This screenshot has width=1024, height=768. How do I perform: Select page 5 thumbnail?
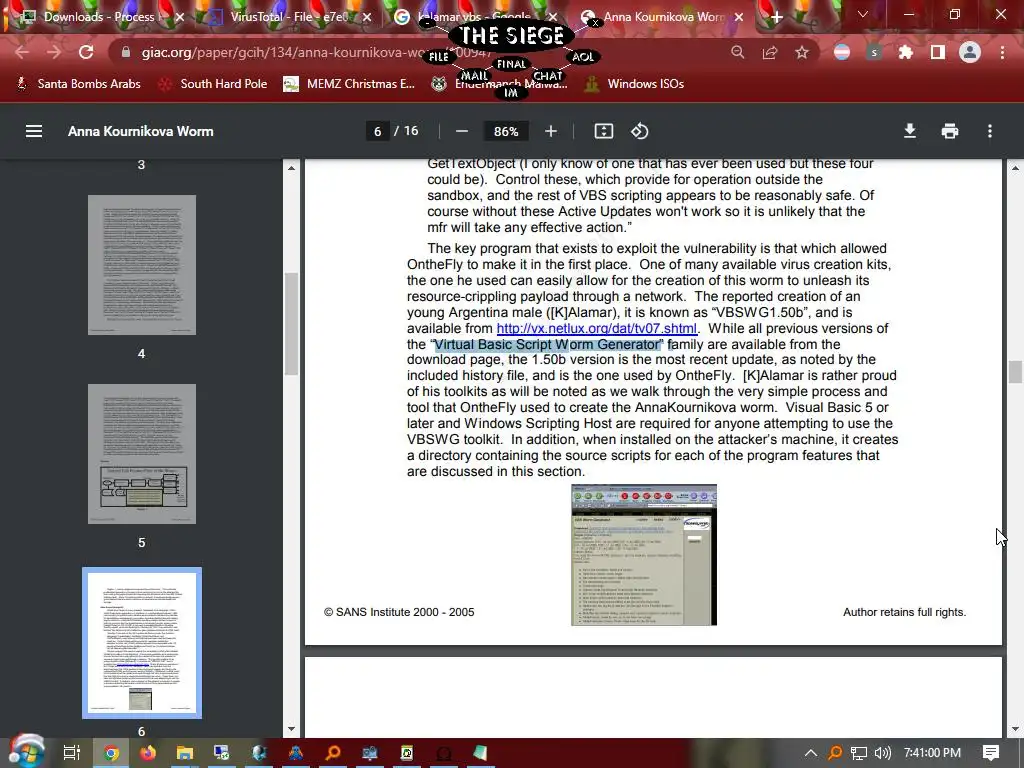pos(142,454)
